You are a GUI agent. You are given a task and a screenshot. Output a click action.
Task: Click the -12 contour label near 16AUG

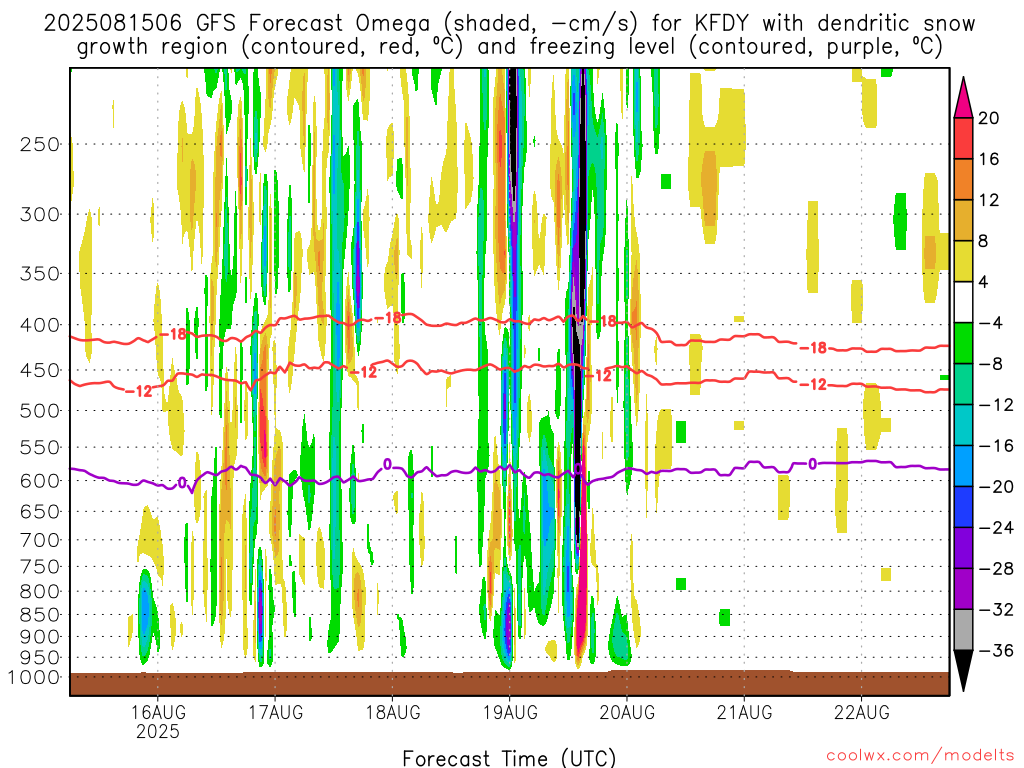coord(138,391)
